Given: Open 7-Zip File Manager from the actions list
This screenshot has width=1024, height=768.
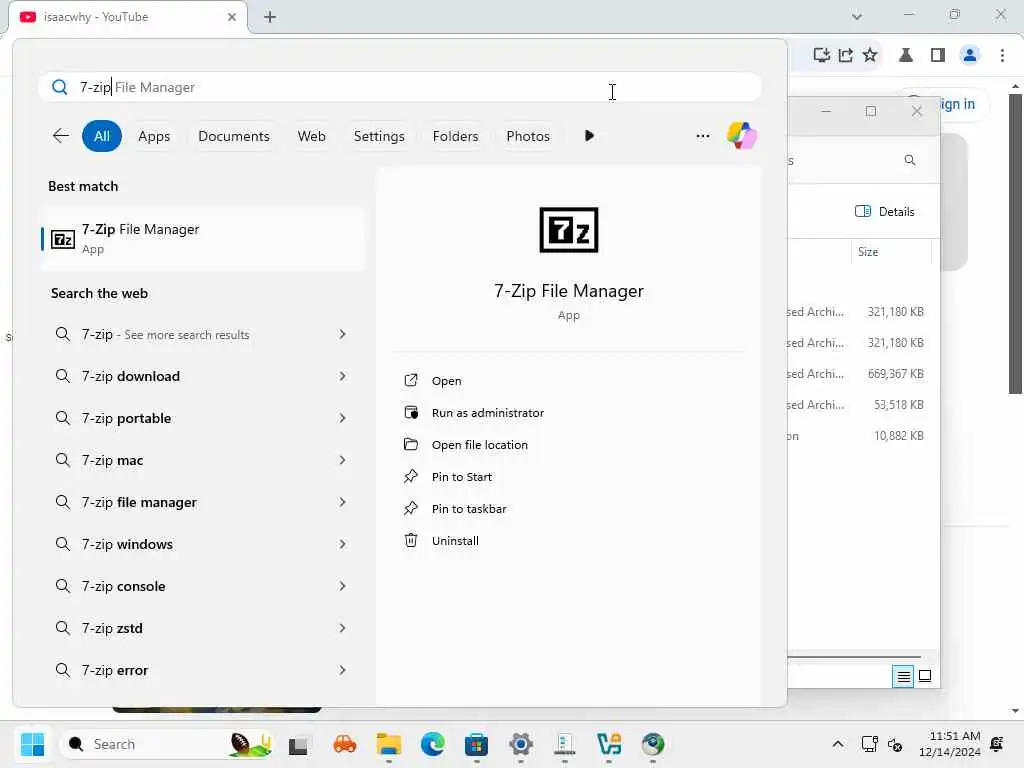Looking at the screenshot, I should coord(446,381).
